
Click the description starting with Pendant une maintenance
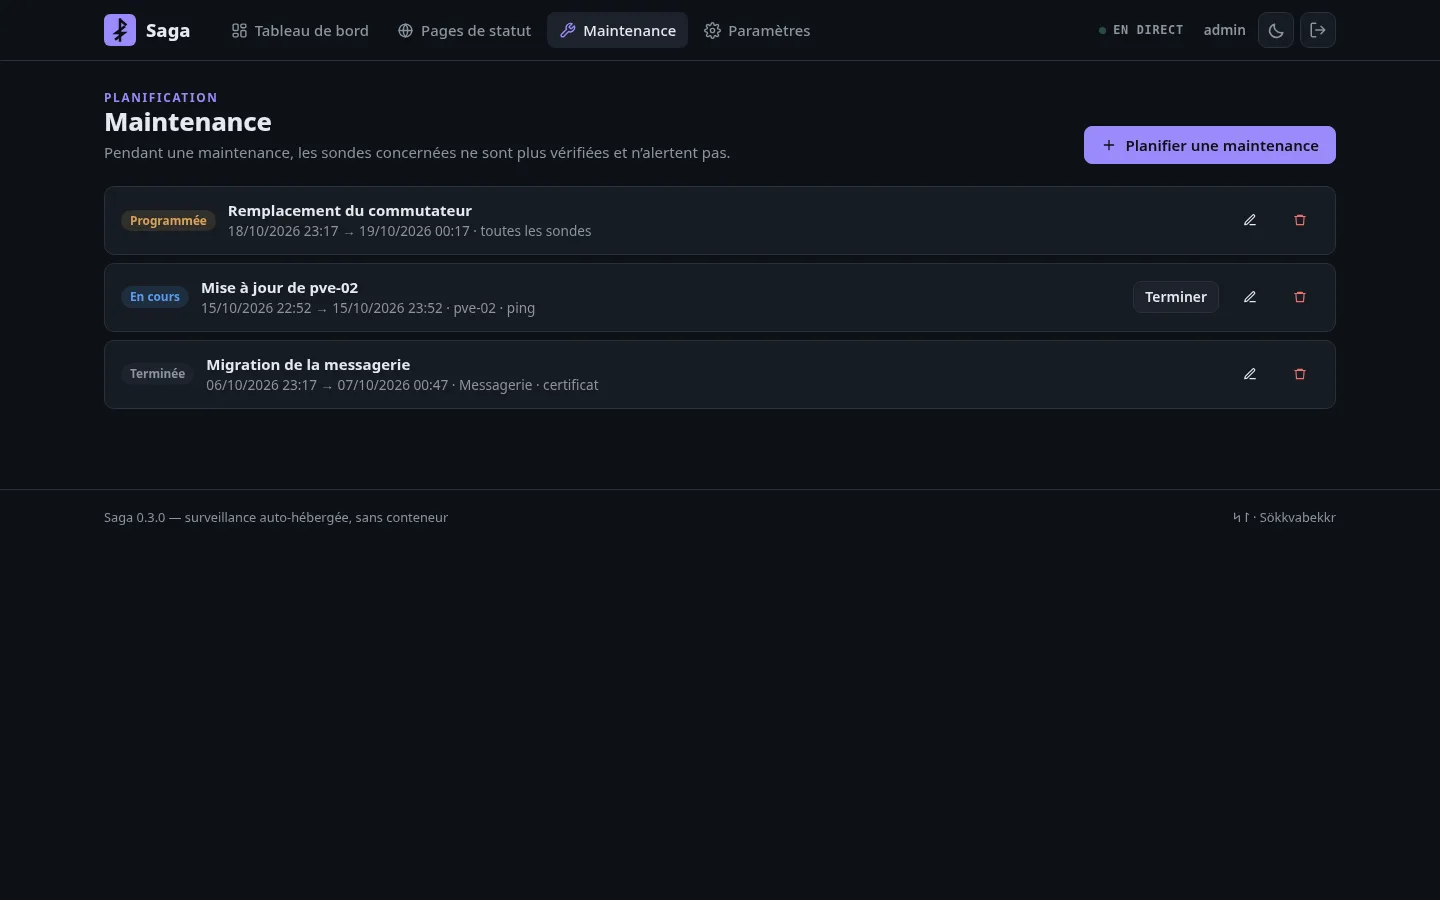pyautogui.click(x=417, y=153)
